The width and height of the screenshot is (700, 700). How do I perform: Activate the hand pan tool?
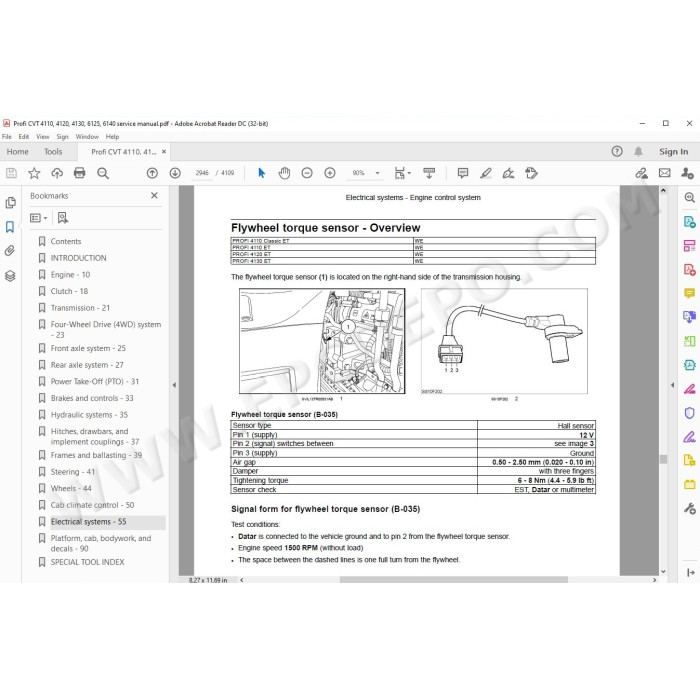284,173
